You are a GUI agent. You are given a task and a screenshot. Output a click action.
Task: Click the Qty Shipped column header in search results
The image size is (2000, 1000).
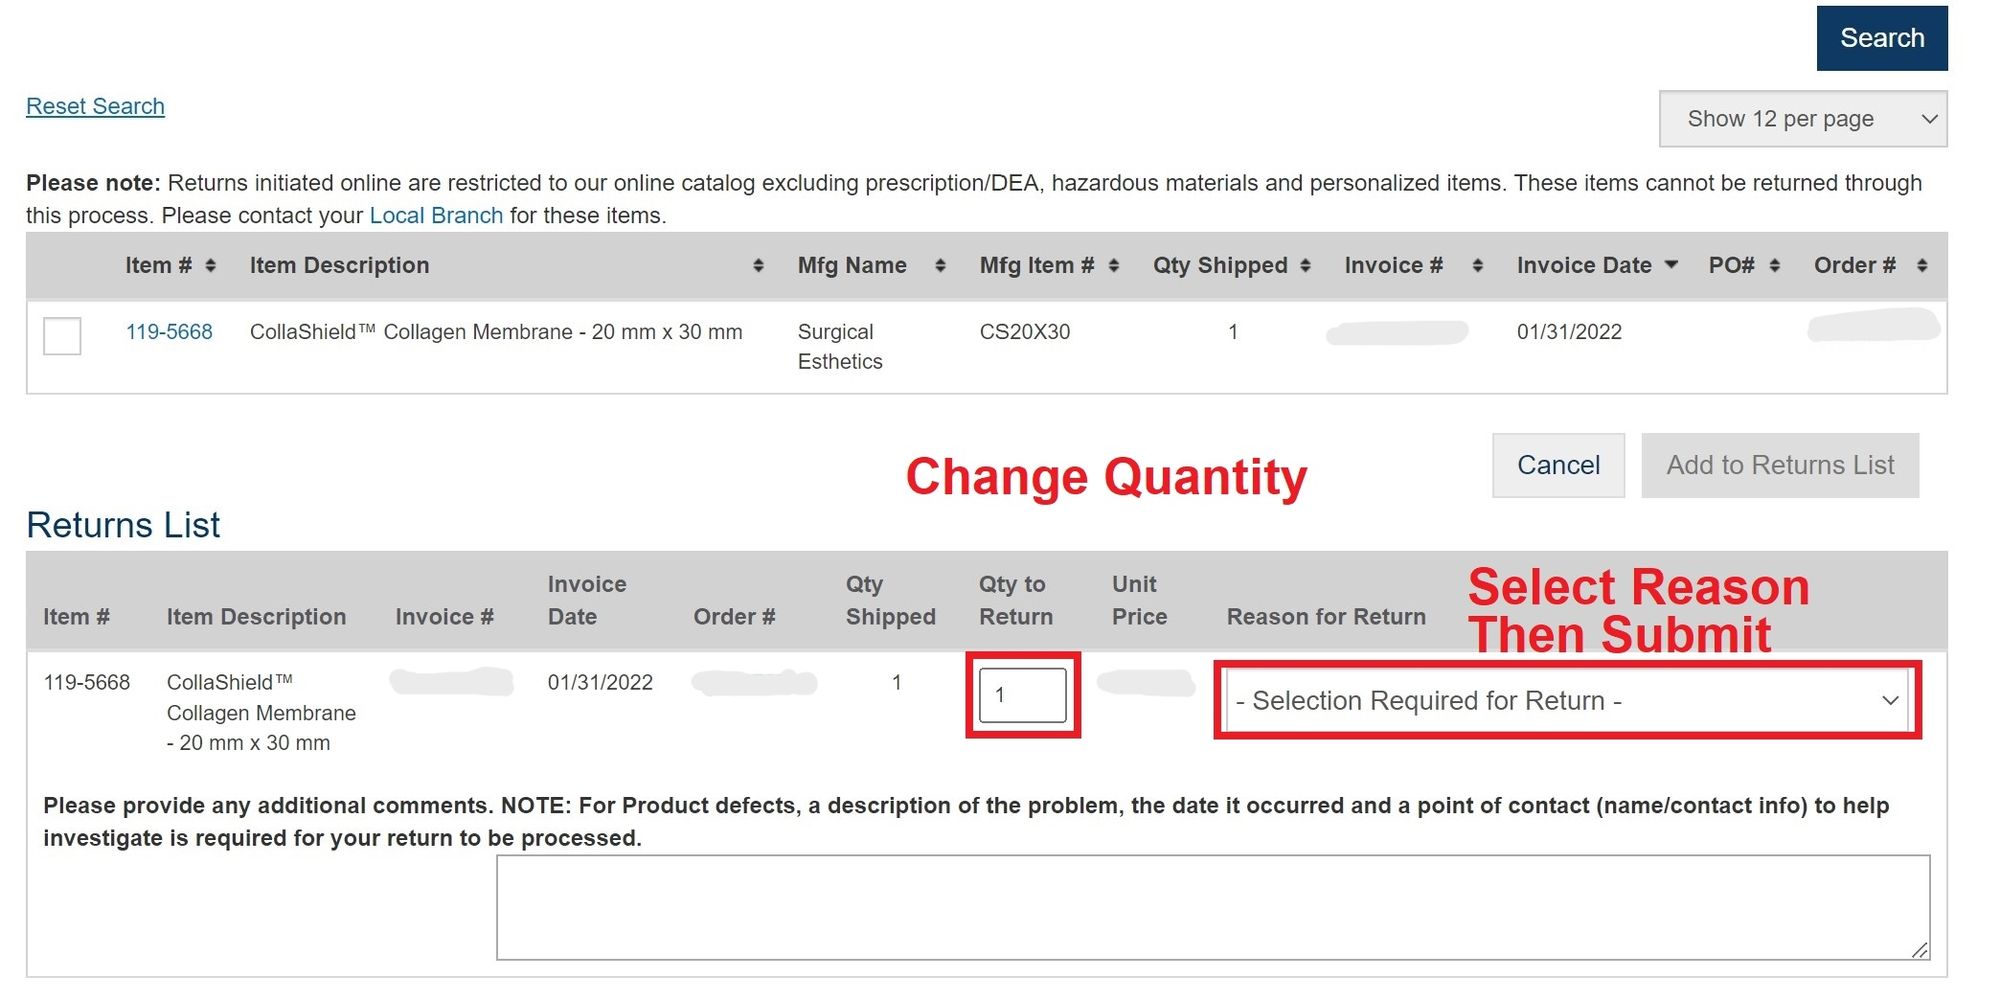(1220, 265)
